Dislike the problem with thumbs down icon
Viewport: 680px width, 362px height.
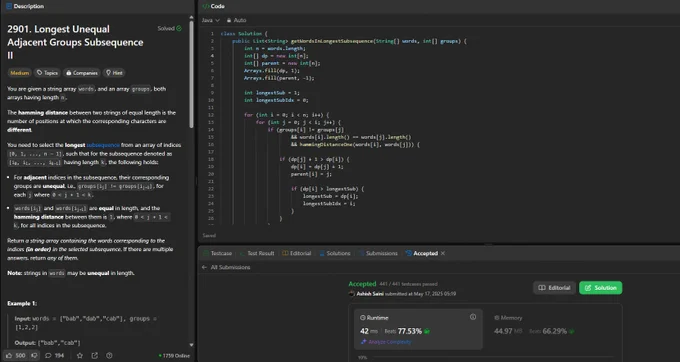tap(34, 355)
